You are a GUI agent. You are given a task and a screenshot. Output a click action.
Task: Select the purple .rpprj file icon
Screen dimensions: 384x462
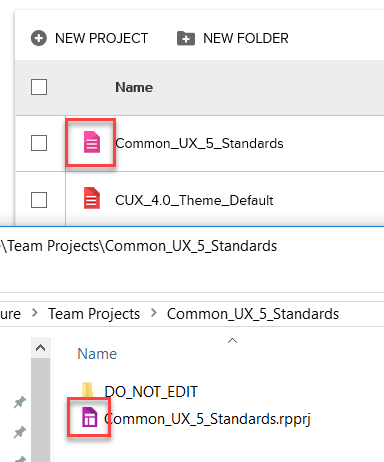click(89, 417)
